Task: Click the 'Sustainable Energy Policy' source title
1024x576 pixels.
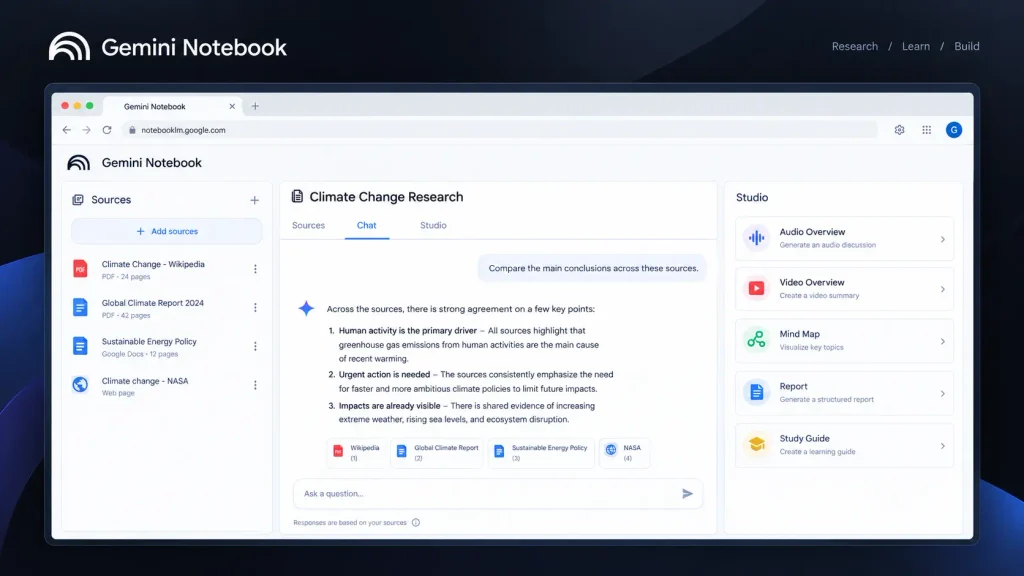Action: 149,342
